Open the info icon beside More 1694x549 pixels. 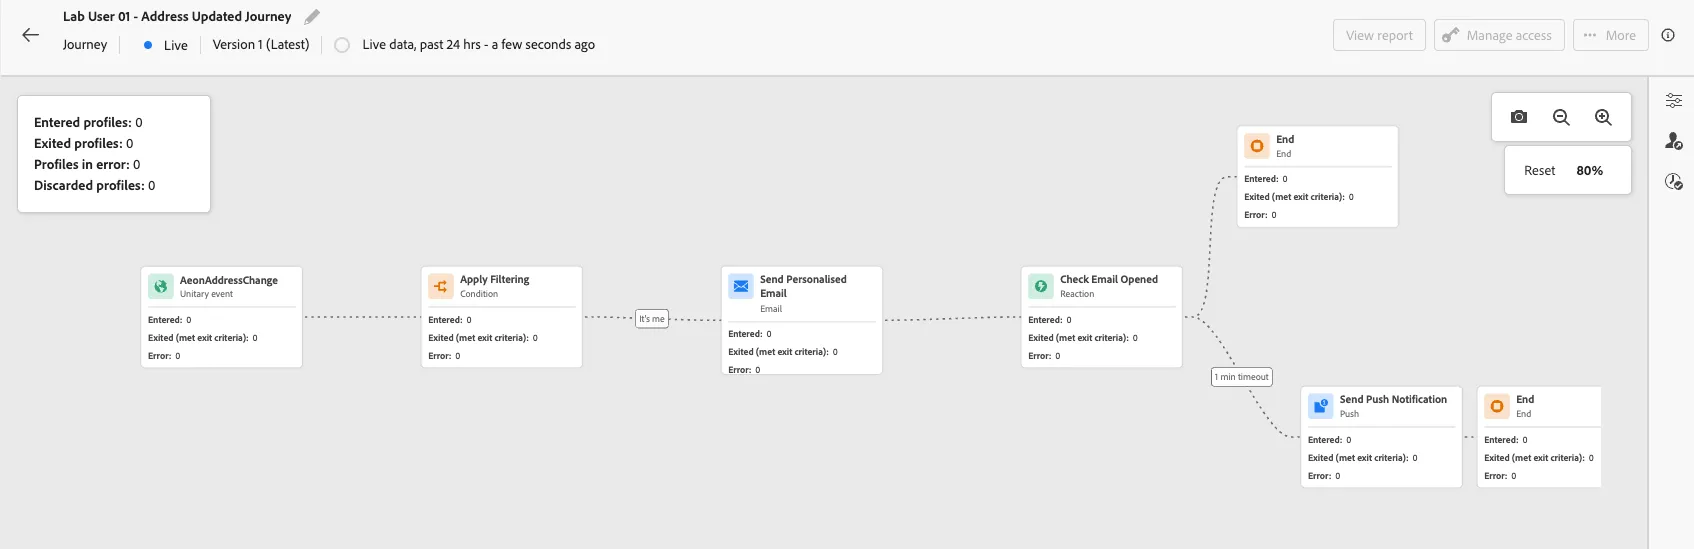pyautogui.click(x=1668, y=35)
